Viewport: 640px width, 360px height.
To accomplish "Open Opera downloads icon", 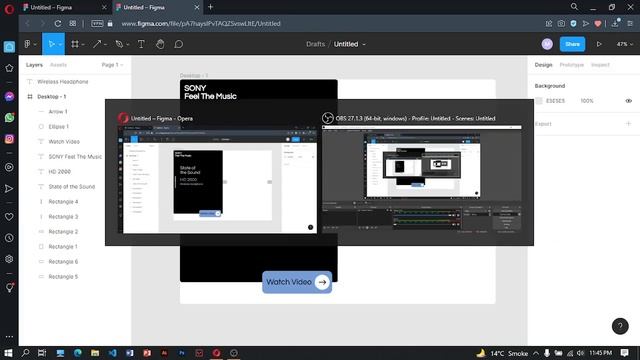I will [x=615, y=24].
